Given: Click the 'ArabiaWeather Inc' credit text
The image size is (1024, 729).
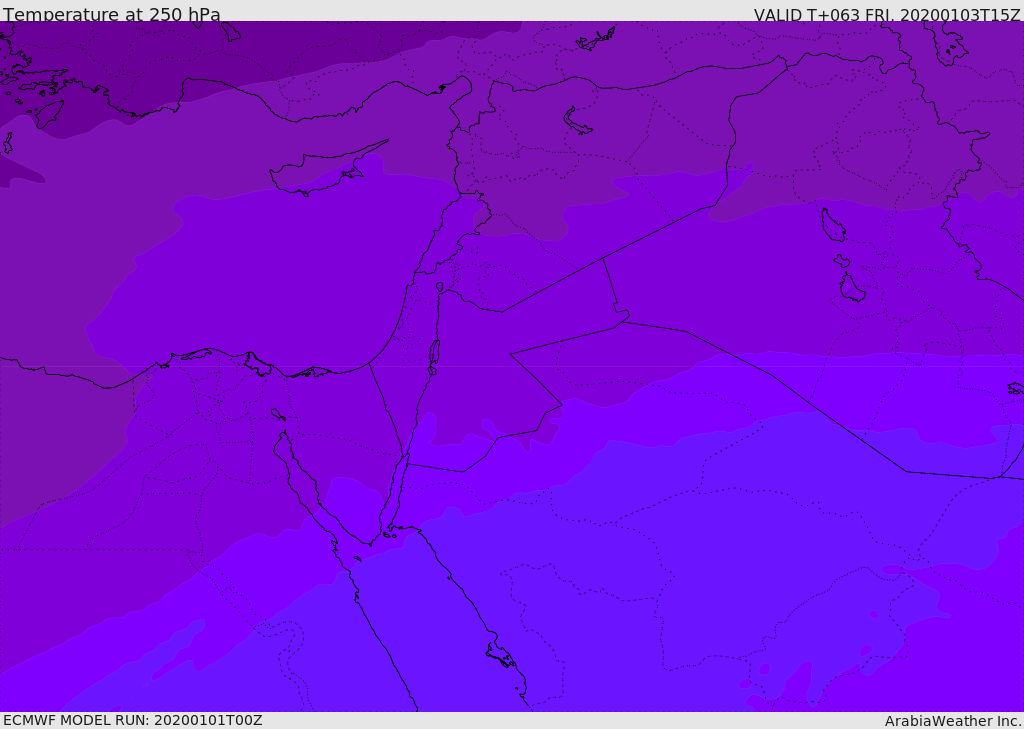Looking at the screenshot, I should (x=952, y=721).
